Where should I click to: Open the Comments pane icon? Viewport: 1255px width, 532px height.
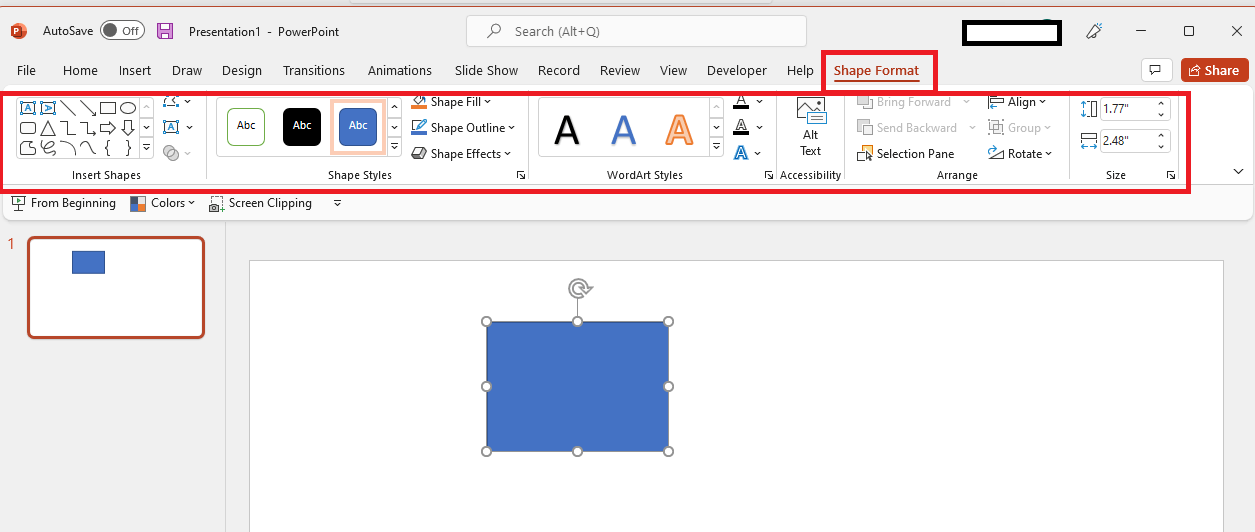pos(1156,70)
